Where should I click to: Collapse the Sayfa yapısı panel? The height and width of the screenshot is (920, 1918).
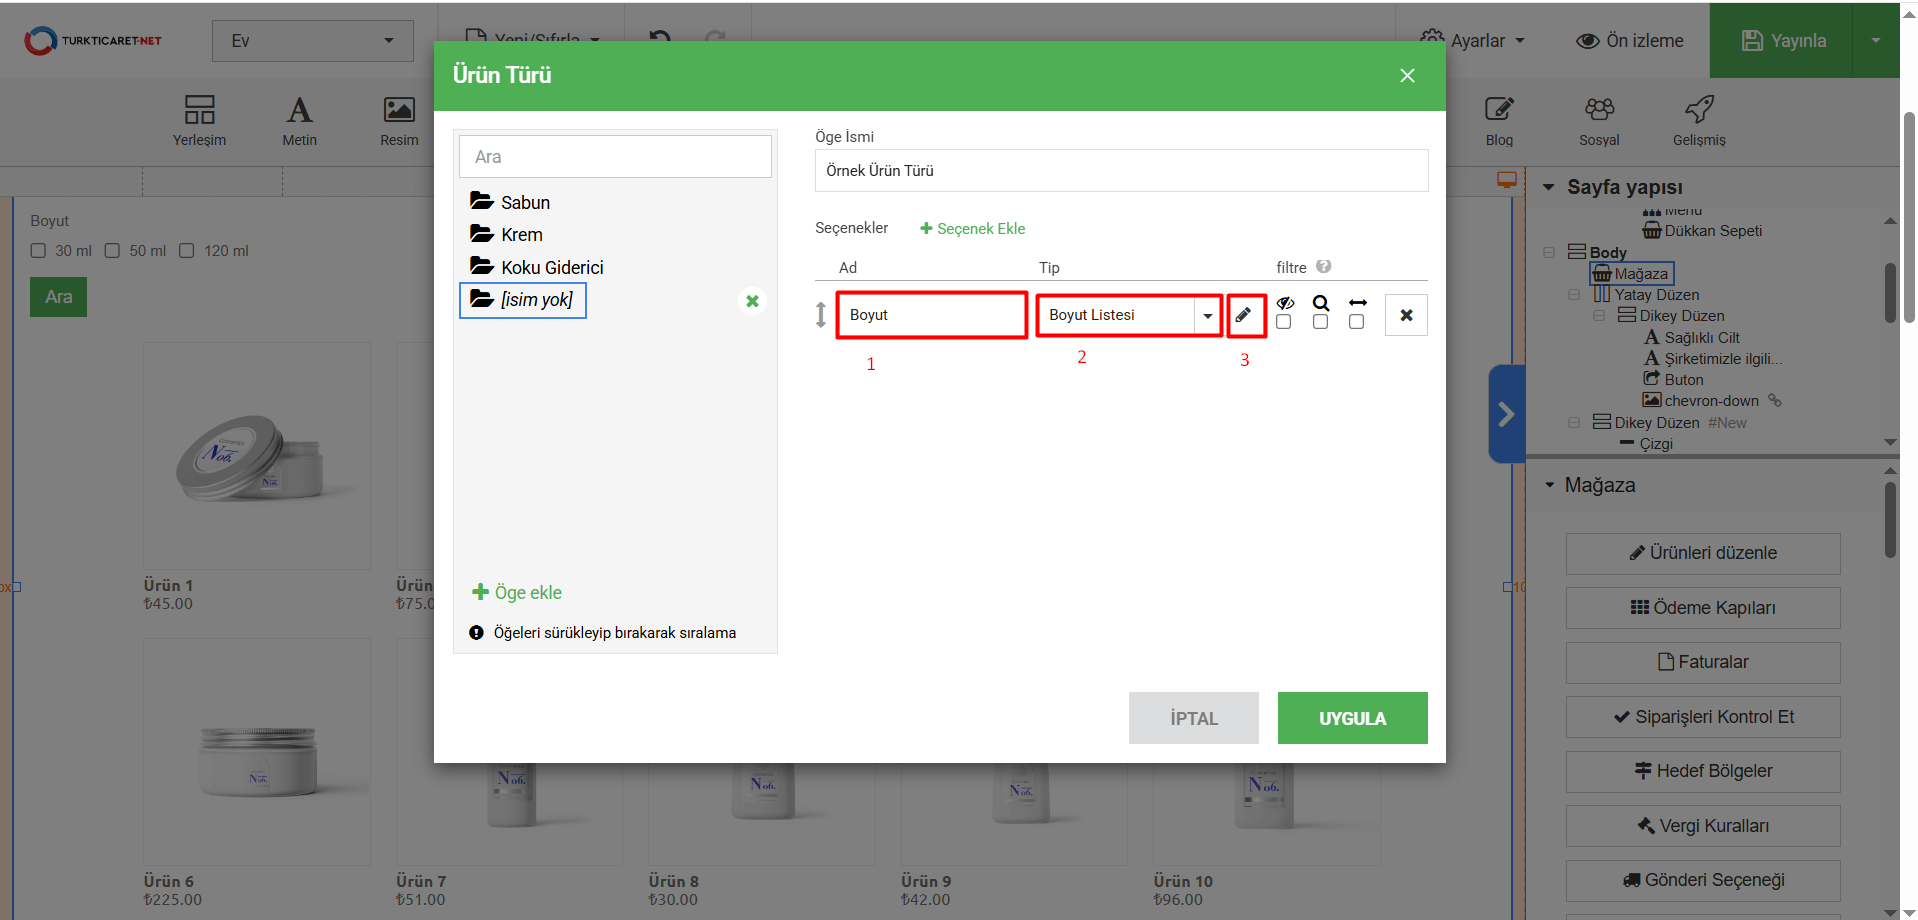1549,187
